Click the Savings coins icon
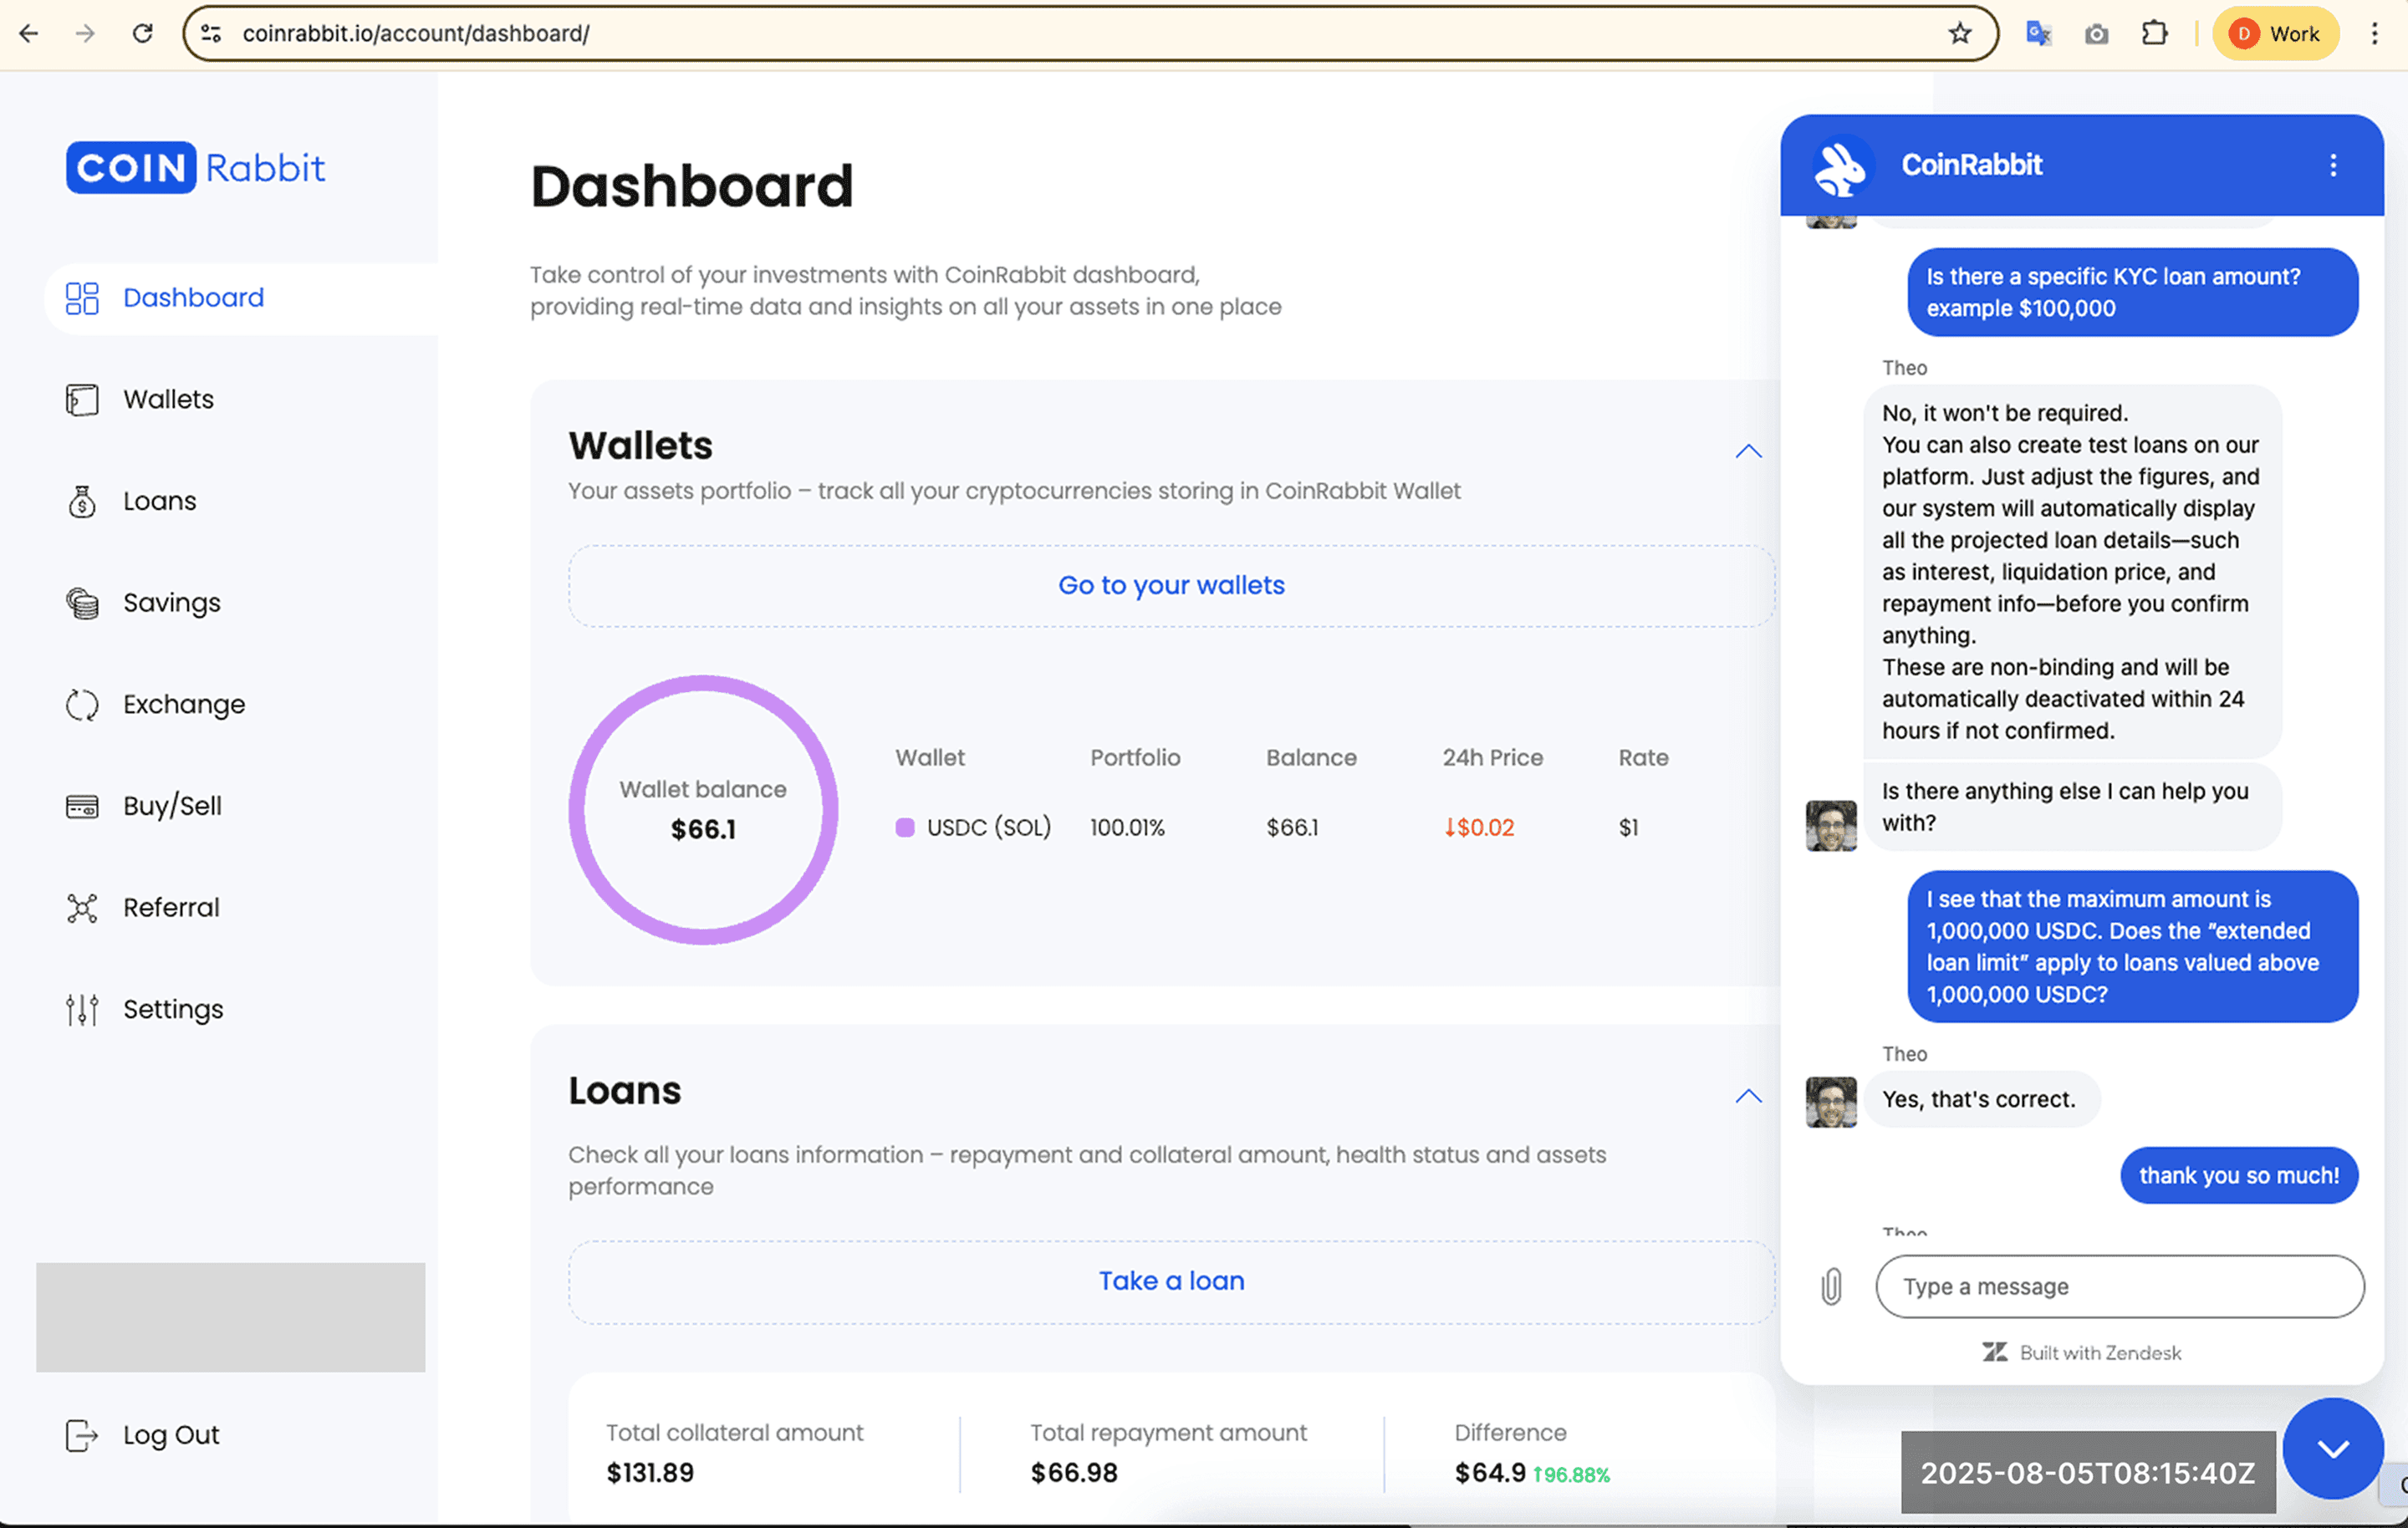2408x1528 pixels. click(82, 603)
